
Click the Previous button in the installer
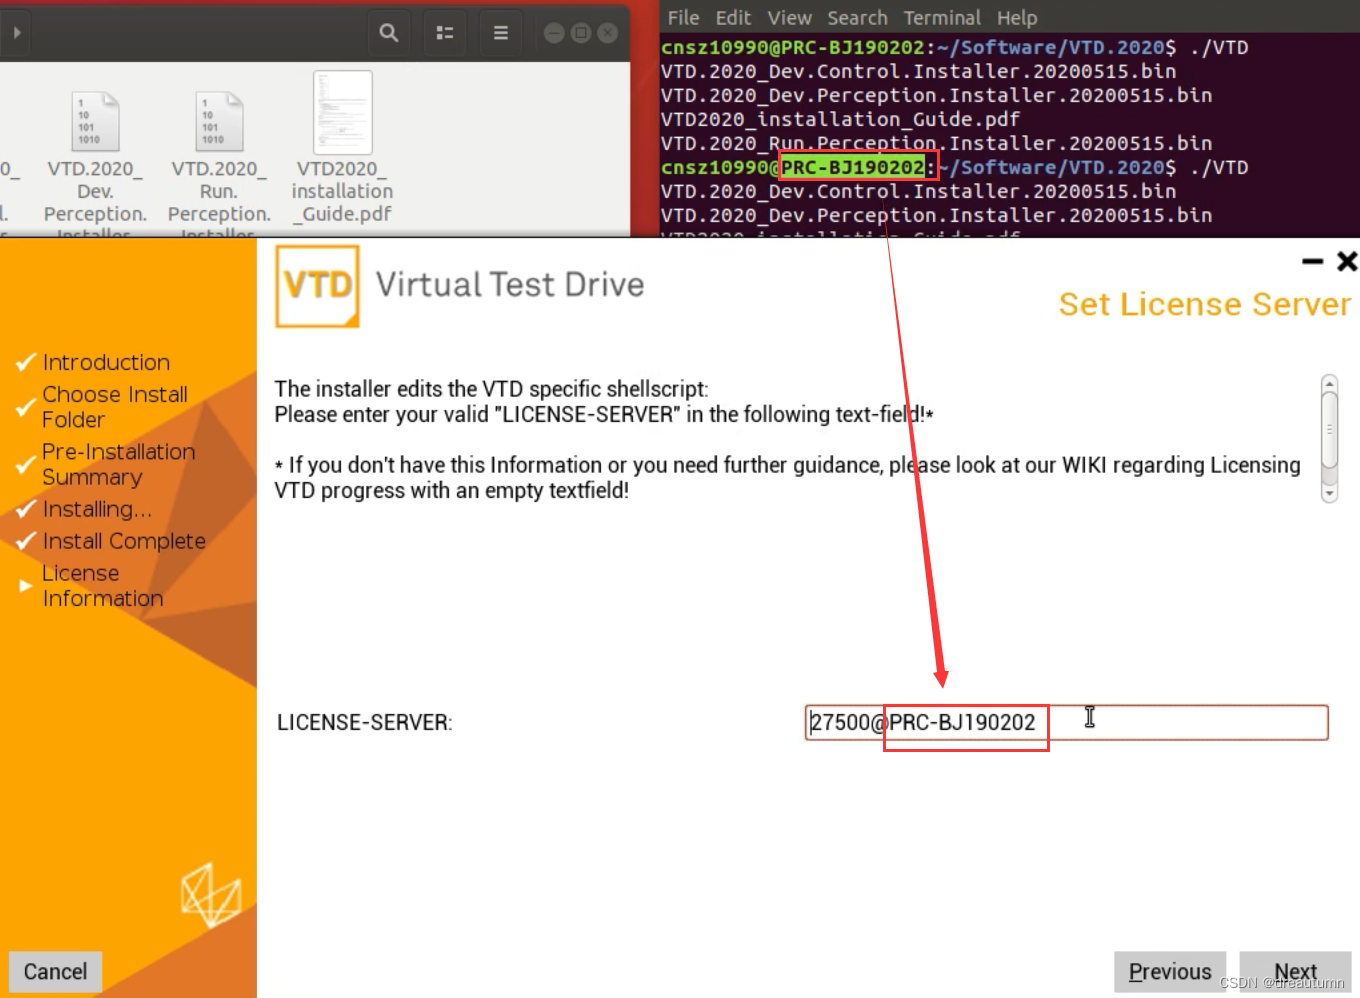click(x=1170, y=972)
